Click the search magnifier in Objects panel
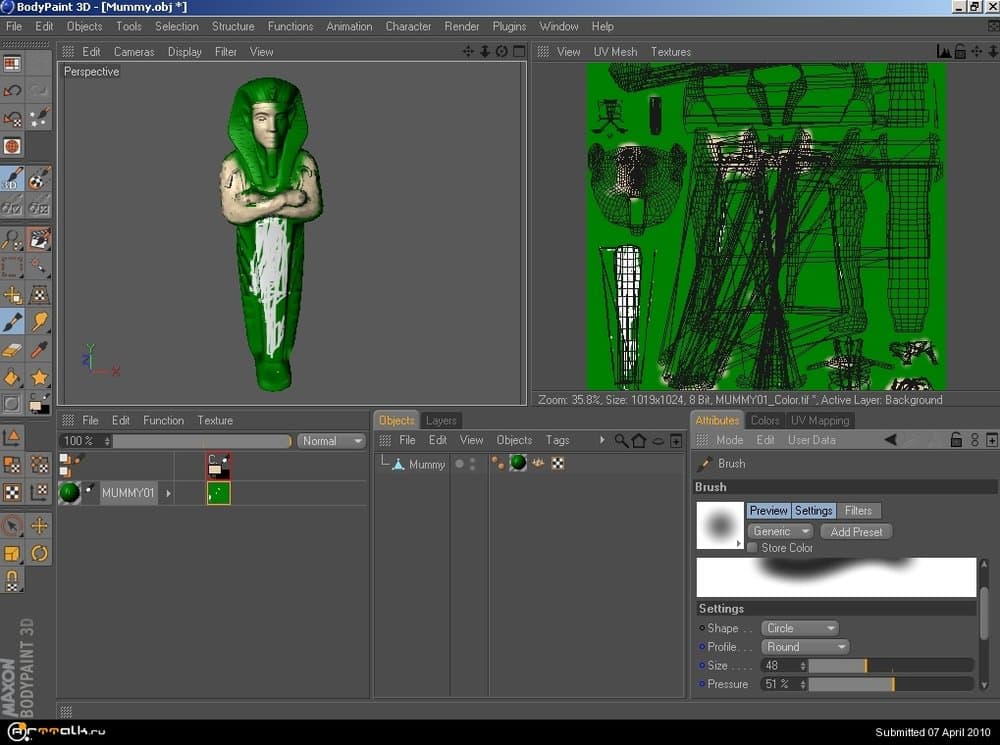 coord(621,440)
